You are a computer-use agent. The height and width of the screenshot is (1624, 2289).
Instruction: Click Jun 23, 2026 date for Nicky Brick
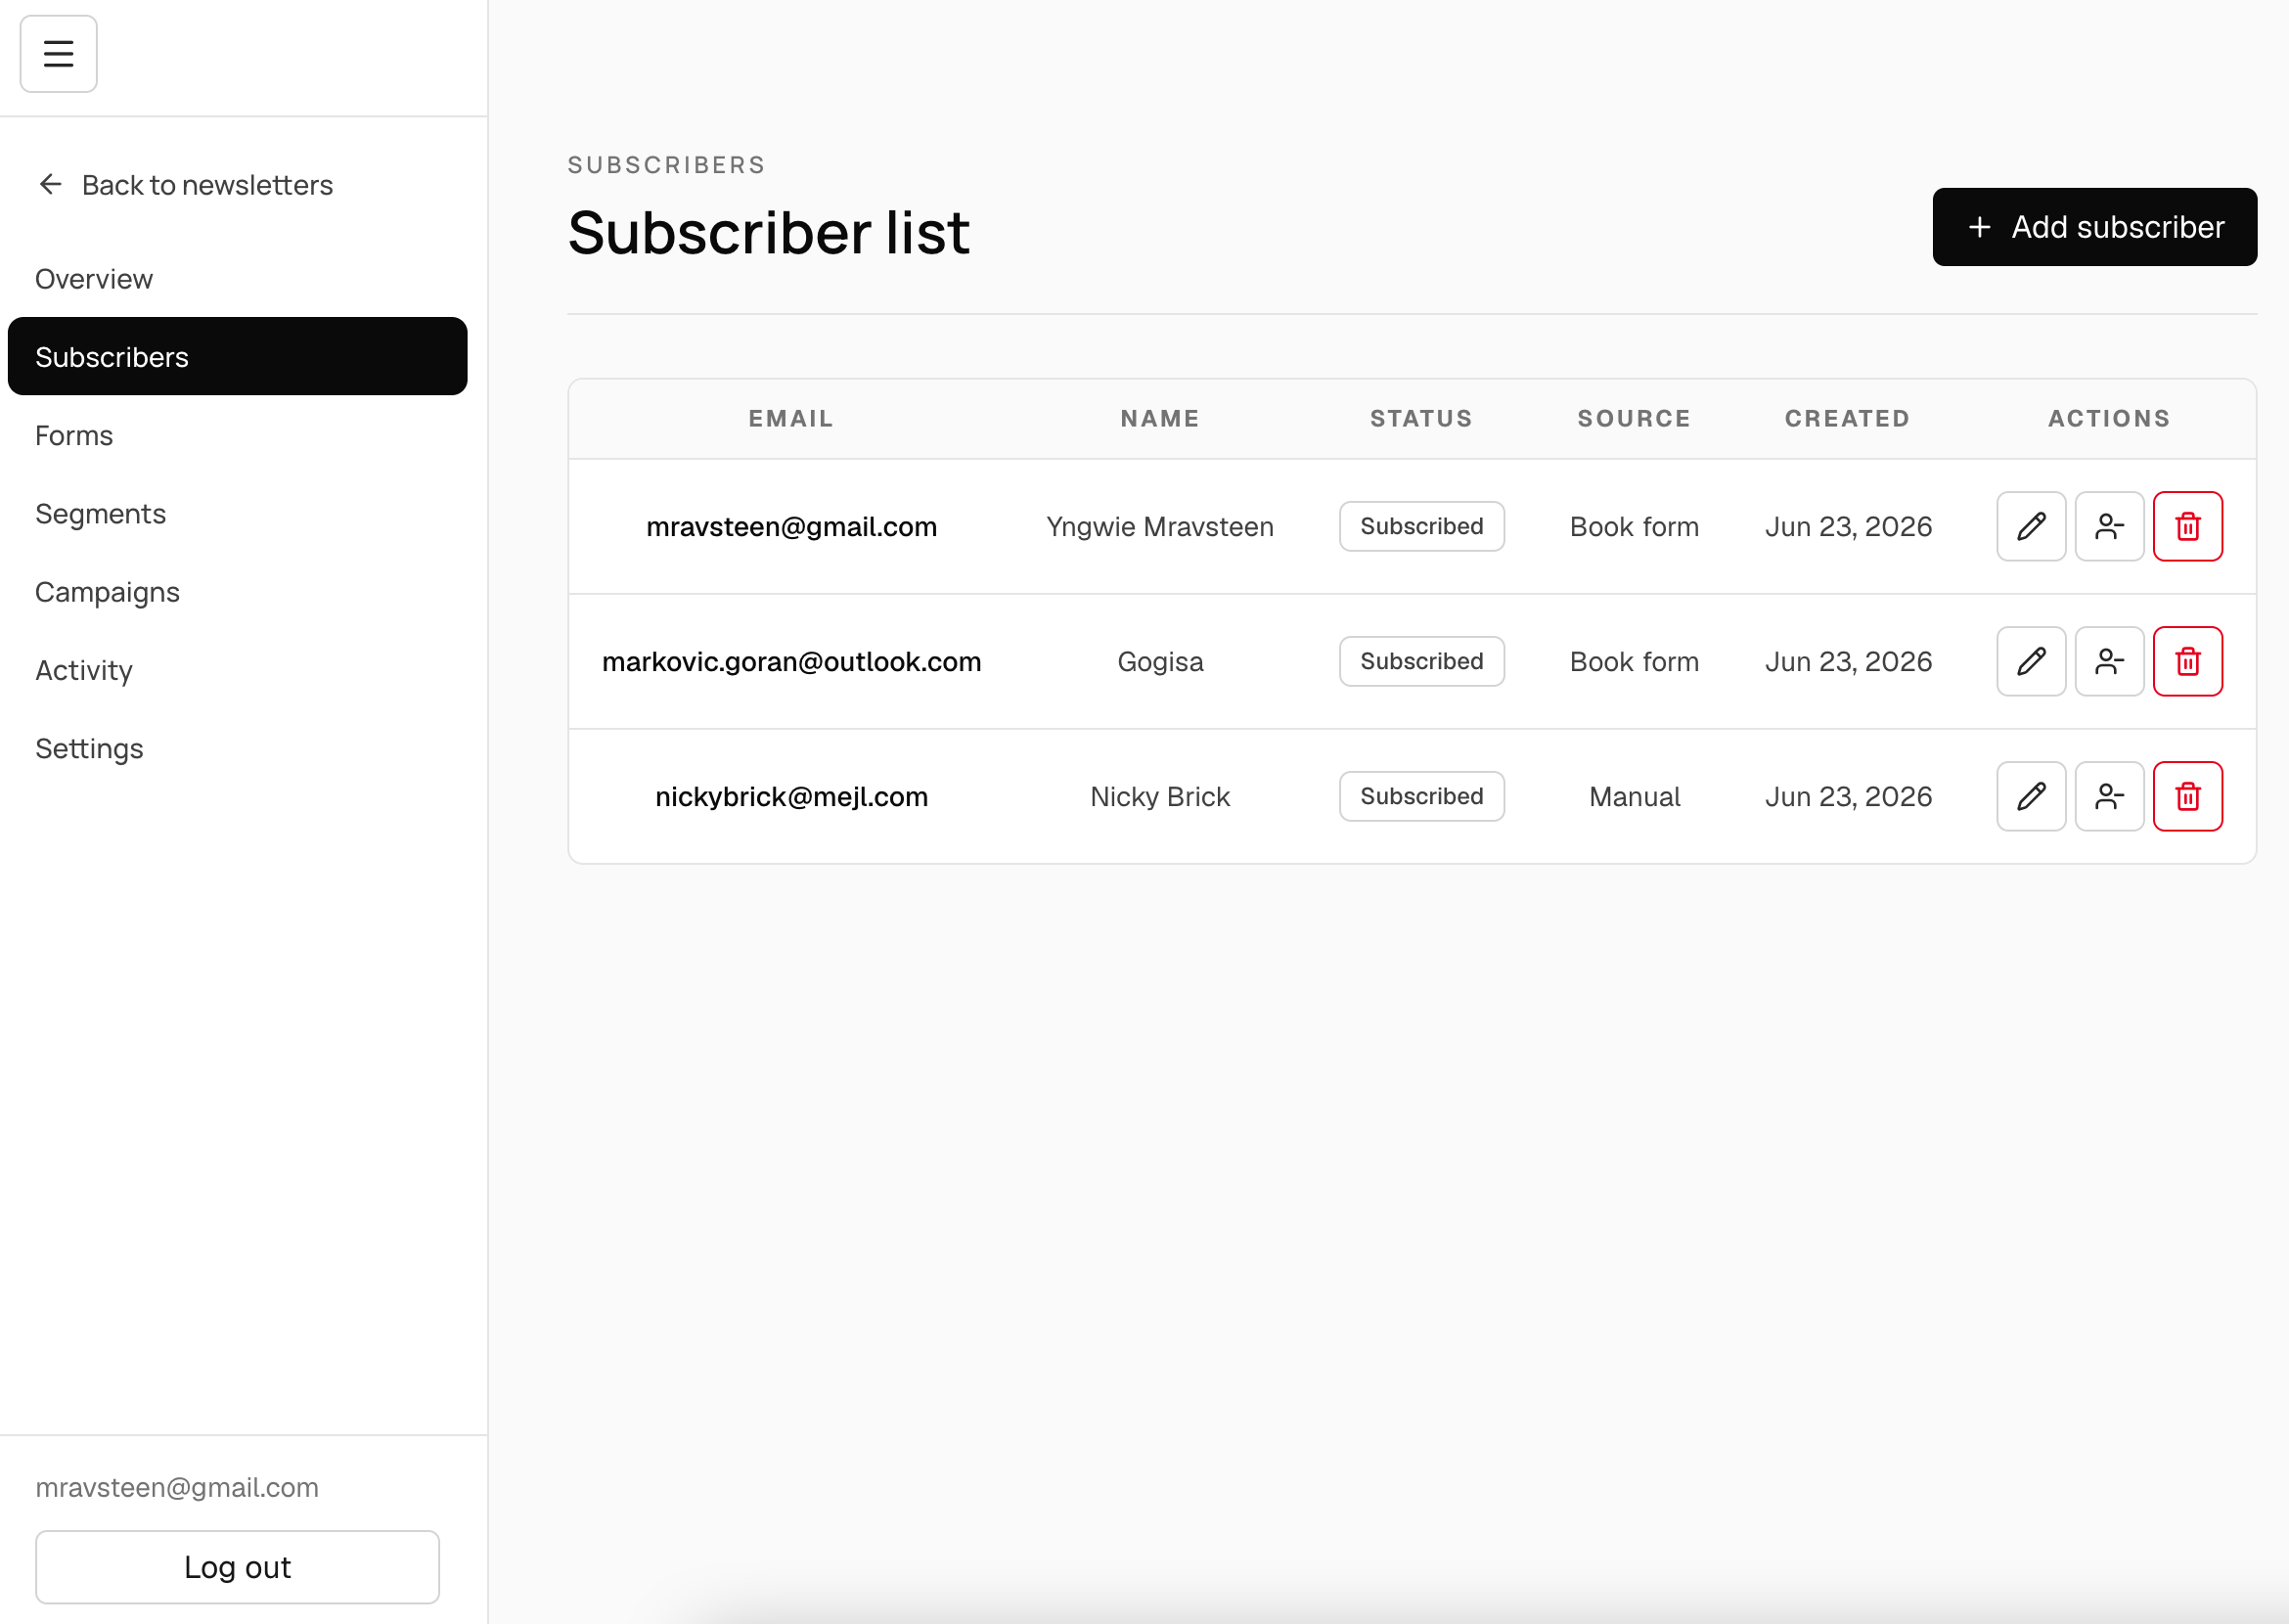(x=1848, y=797)
